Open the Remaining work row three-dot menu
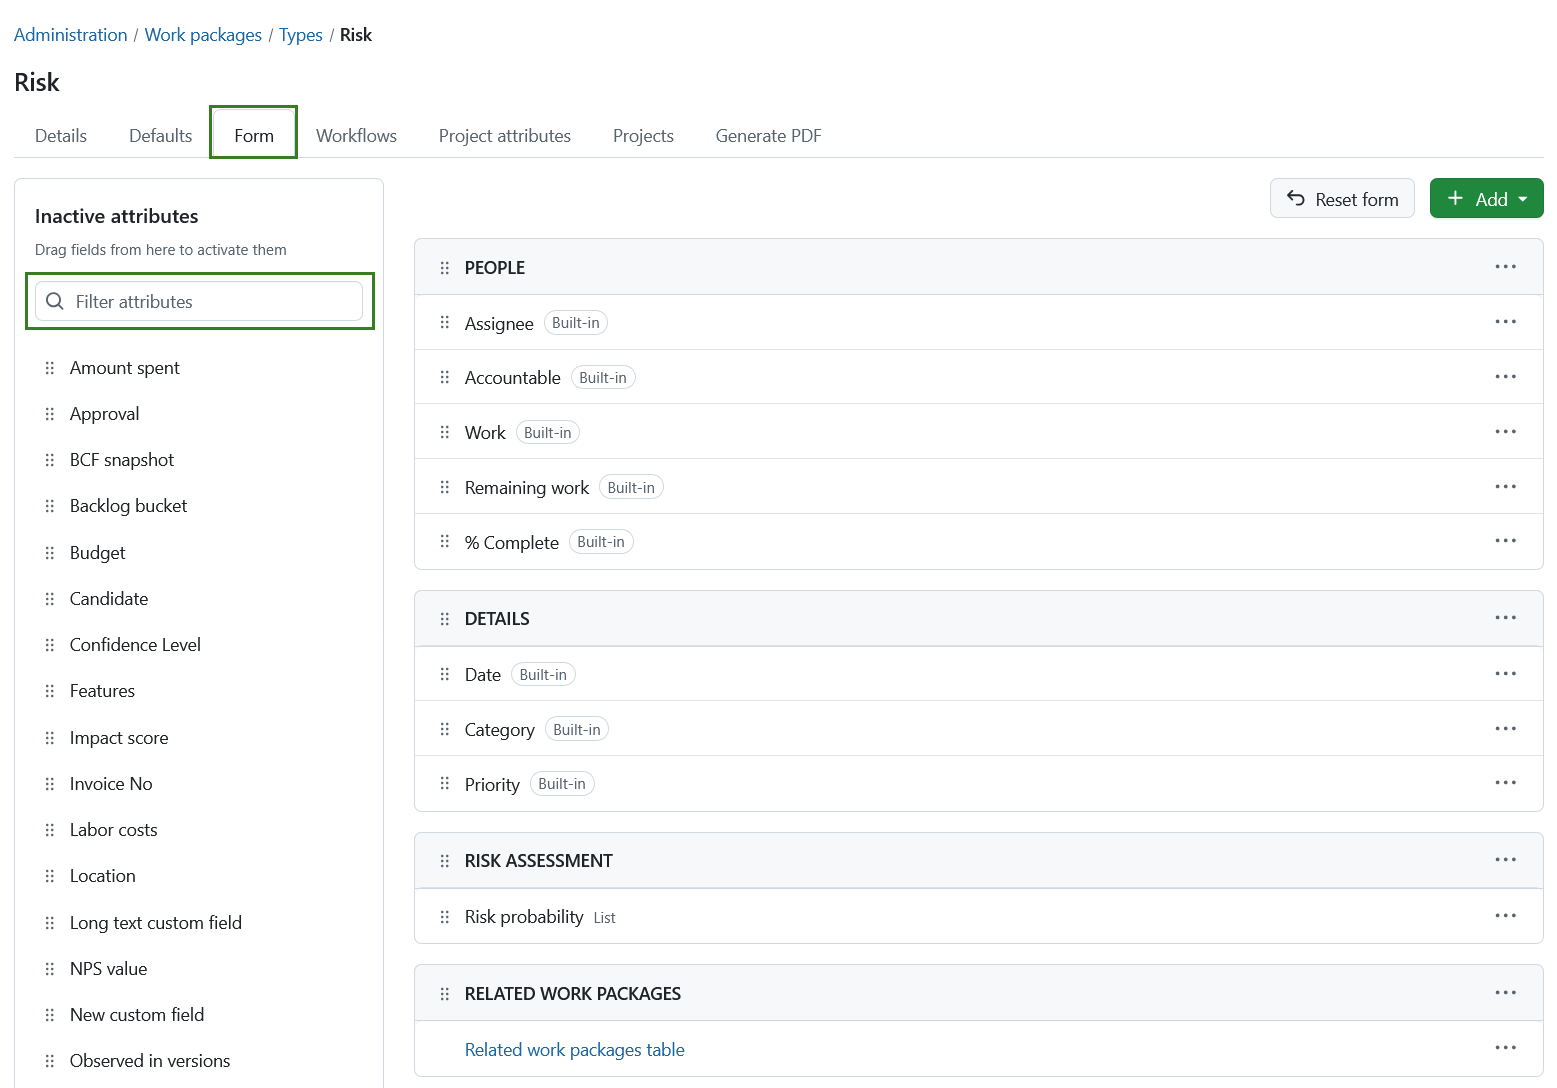 [x=1505, y=487]
